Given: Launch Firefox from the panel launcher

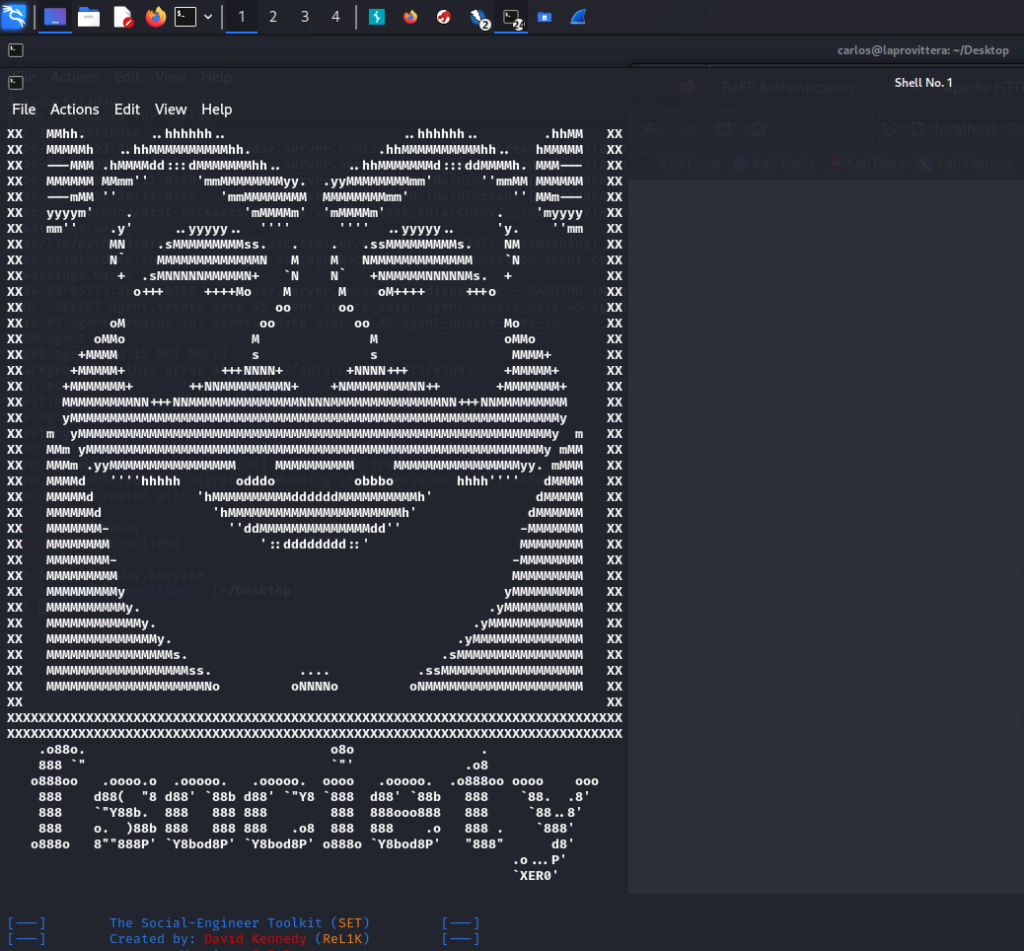Looking at the screenshot, I should click(x=155, y=17).
